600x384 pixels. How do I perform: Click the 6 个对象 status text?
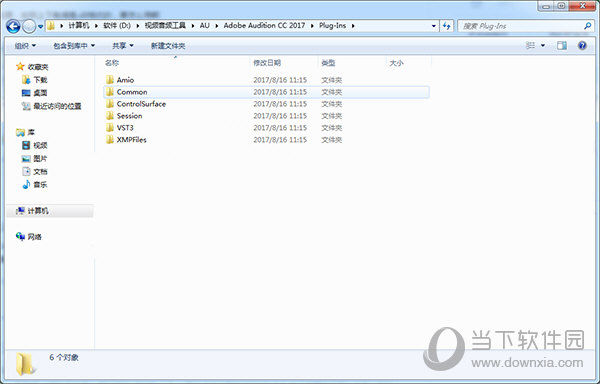click(x=64, y=357)
